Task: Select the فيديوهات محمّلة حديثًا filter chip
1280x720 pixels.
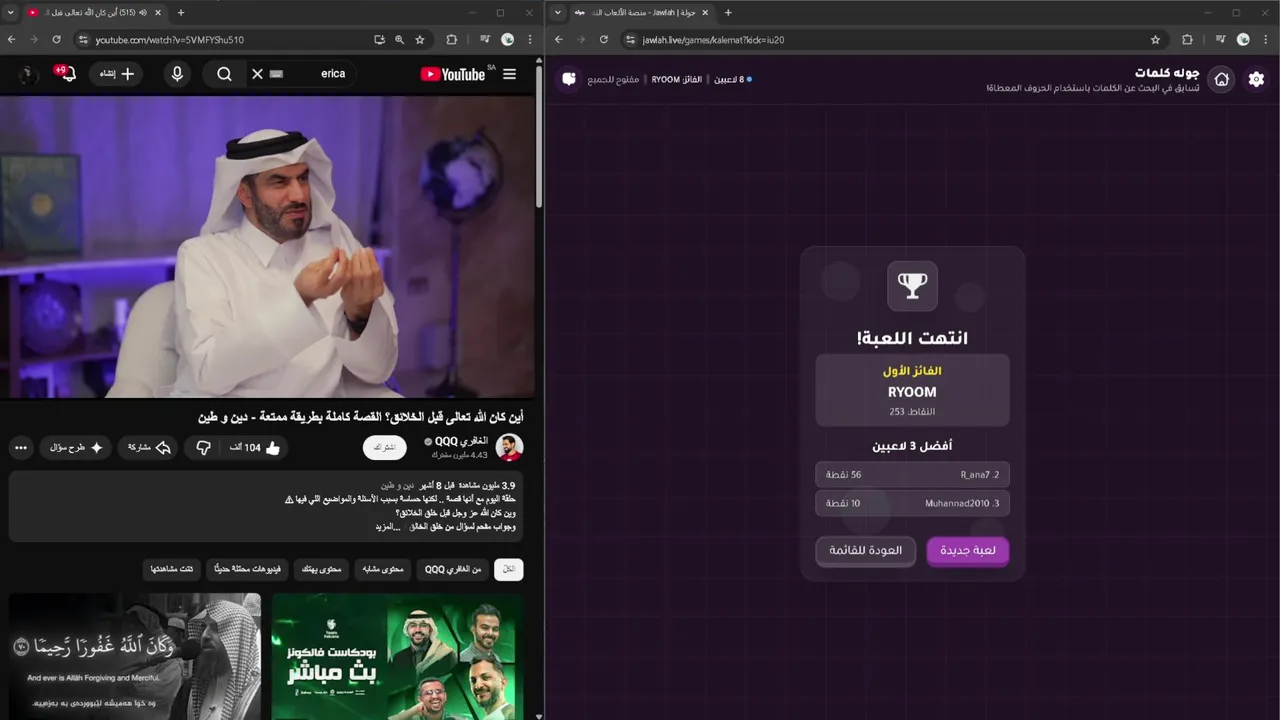Action: point(247,569)
